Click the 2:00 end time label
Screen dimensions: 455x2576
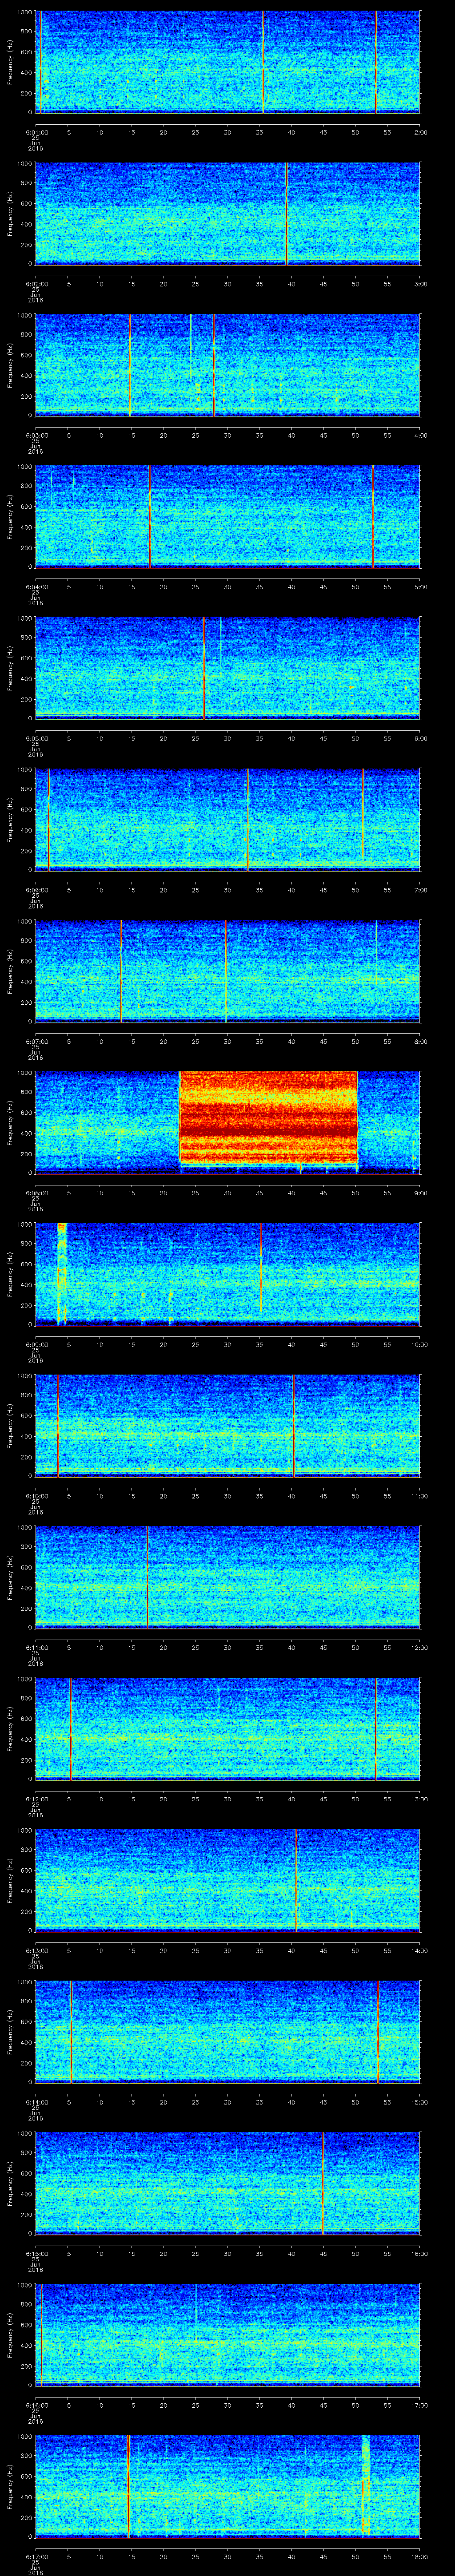coord(420,131)
